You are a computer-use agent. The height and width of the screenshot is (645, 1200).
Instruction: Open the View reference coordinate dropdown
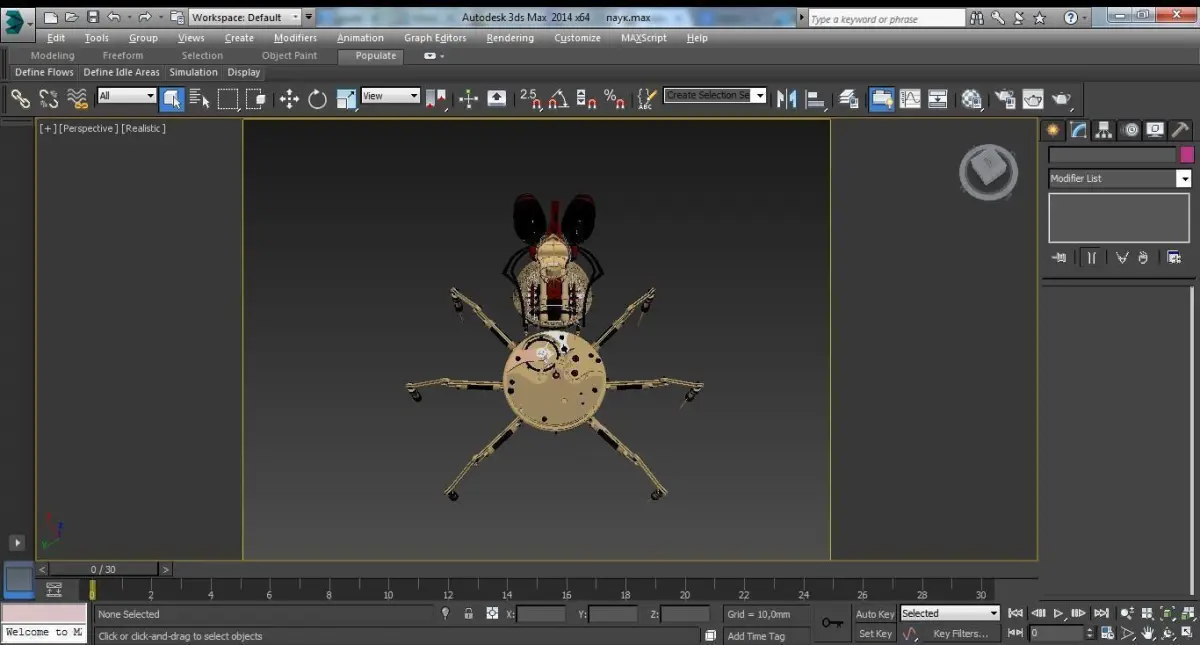pos(390,96)
